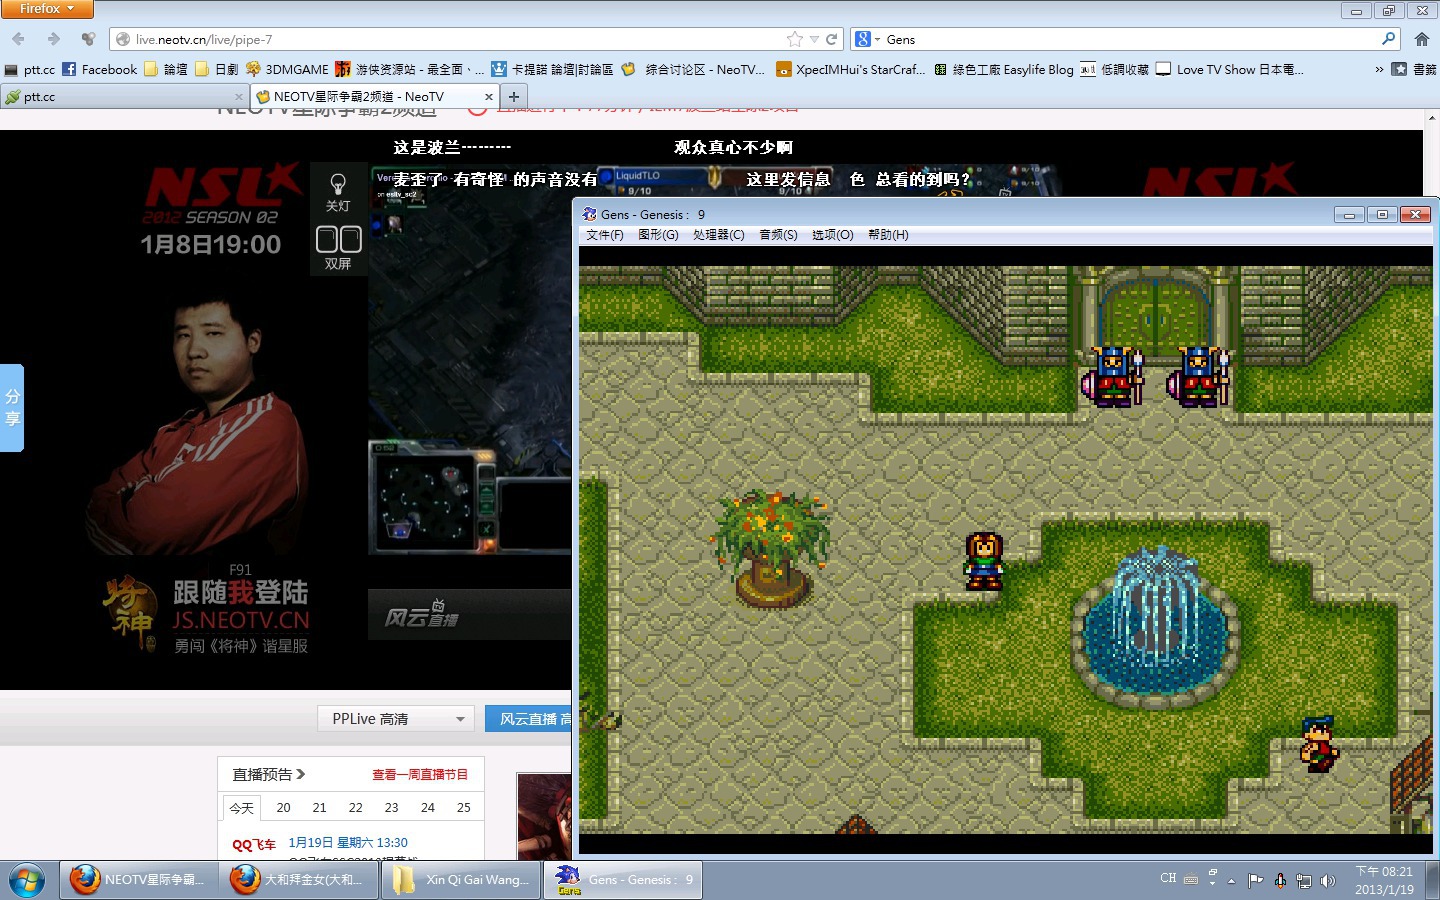The height and width of the screenshot is (900, 1440).
Task: Open the 3DMGAME bookmark
Action: click(x=287, y=69)
